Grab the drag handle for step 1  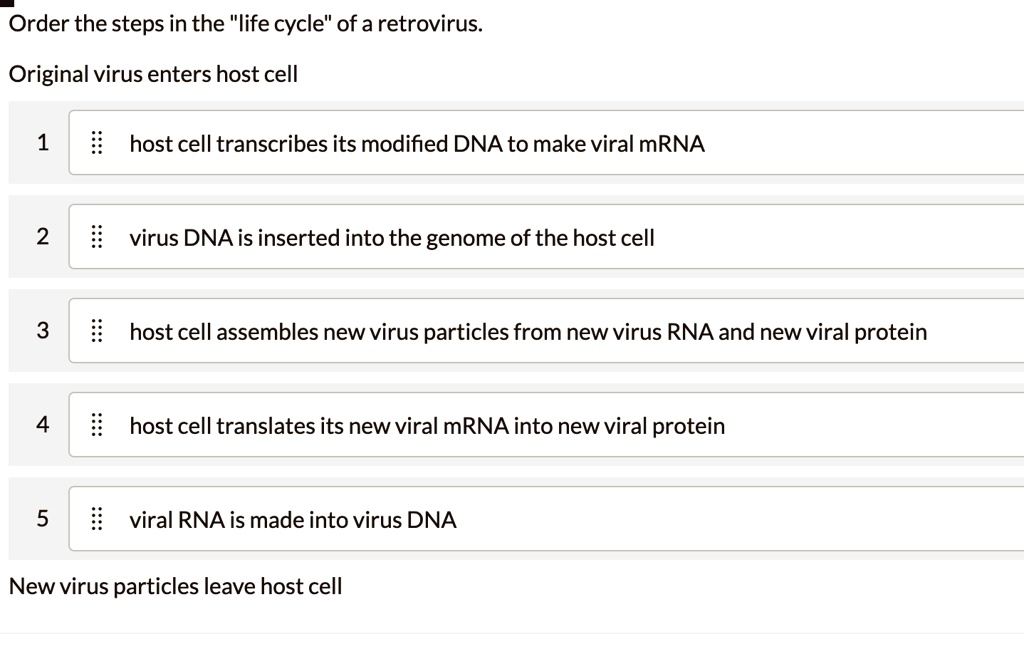tap(97, 143)
